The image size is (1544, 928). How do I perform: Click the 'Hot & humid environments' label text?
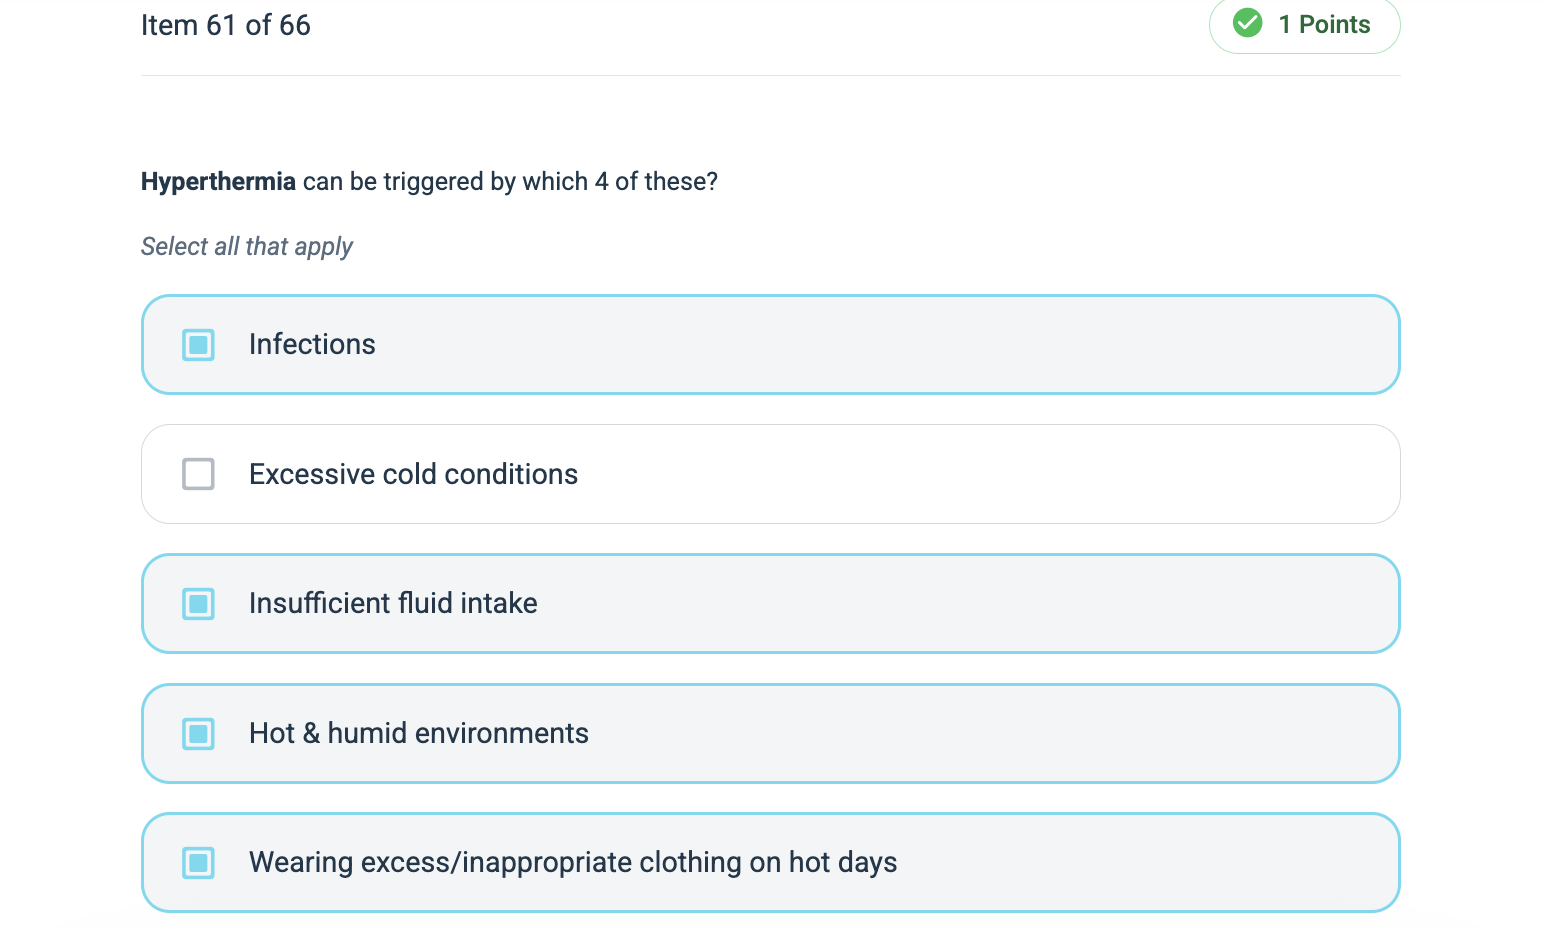418,734
